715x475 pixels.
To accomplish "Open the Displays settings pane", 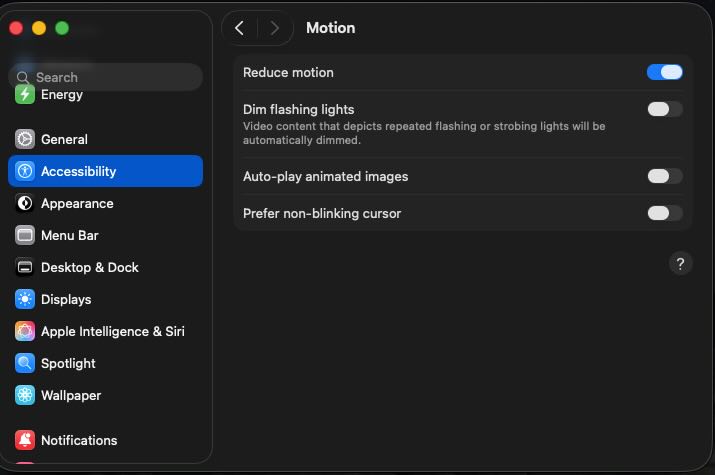I will 105,299.
